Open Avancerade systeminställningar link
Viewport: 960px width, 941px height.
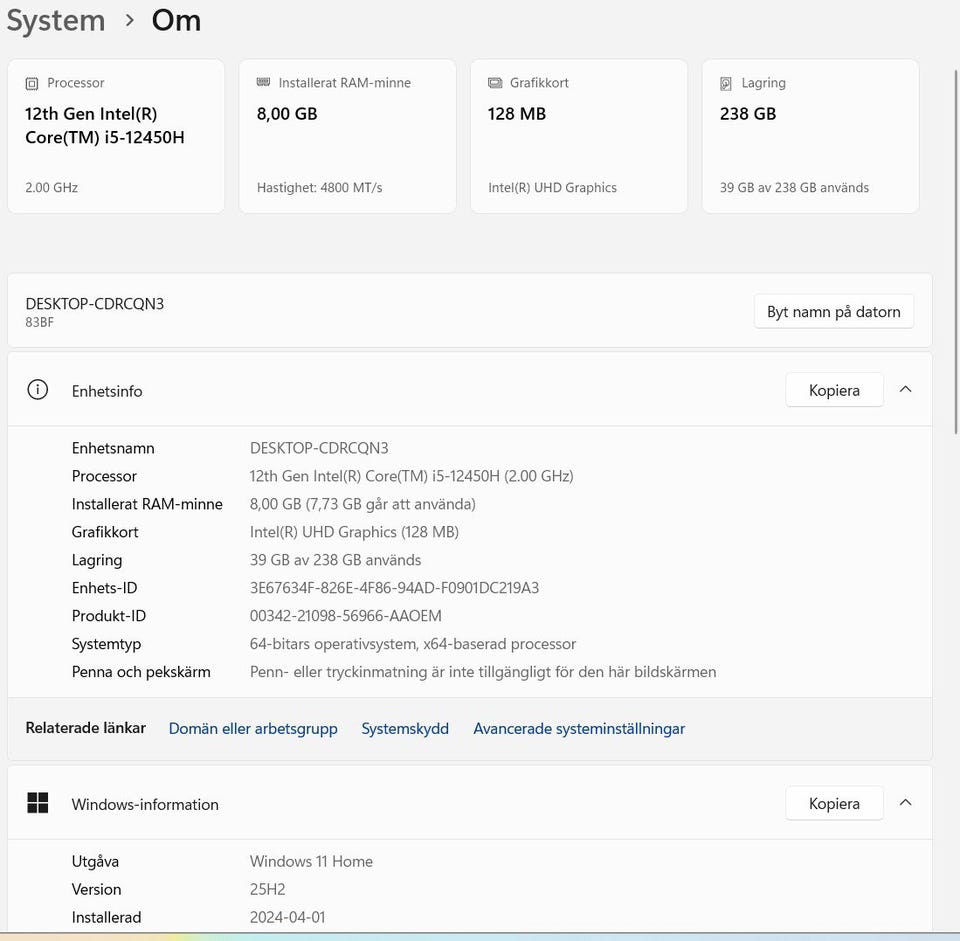[x=579, y=729]
